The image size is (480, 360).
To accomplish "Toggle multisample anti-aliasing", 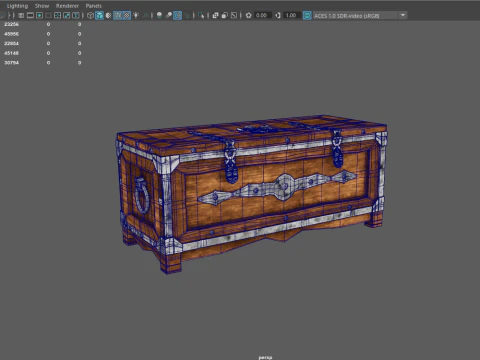I will [177, 15].
